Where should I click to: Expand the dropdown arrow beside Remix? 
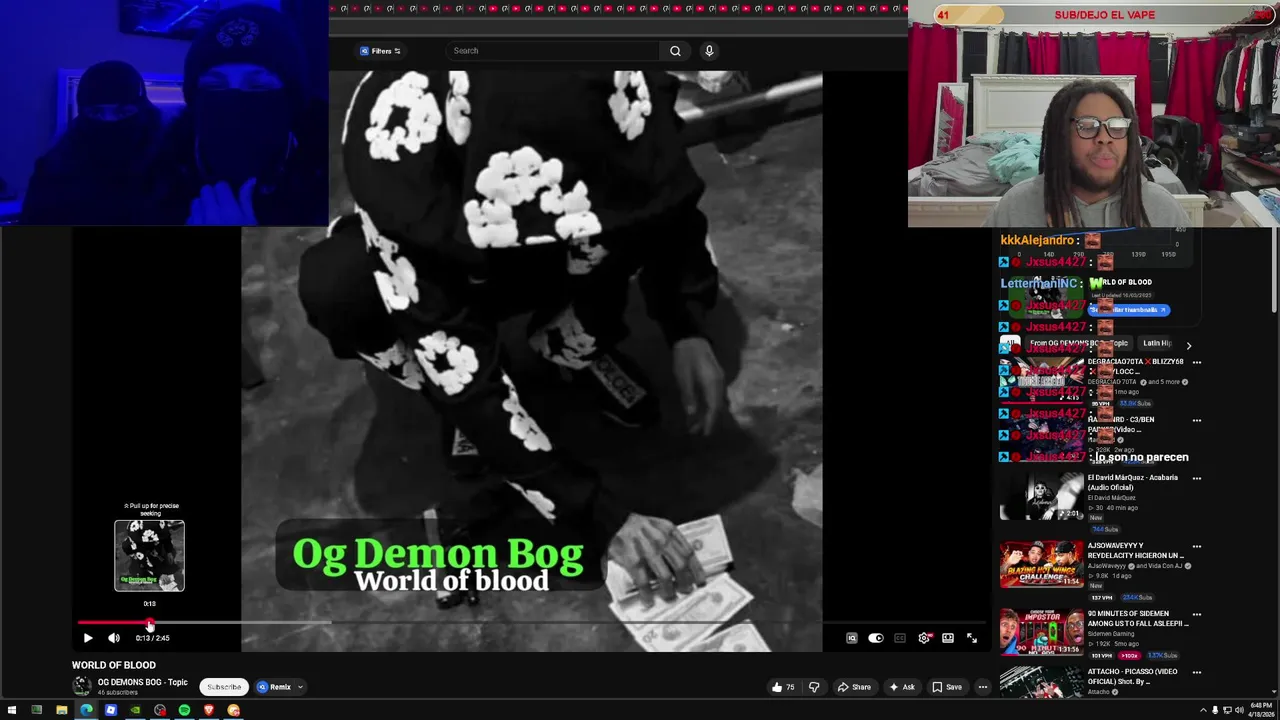tap(300, 687)
